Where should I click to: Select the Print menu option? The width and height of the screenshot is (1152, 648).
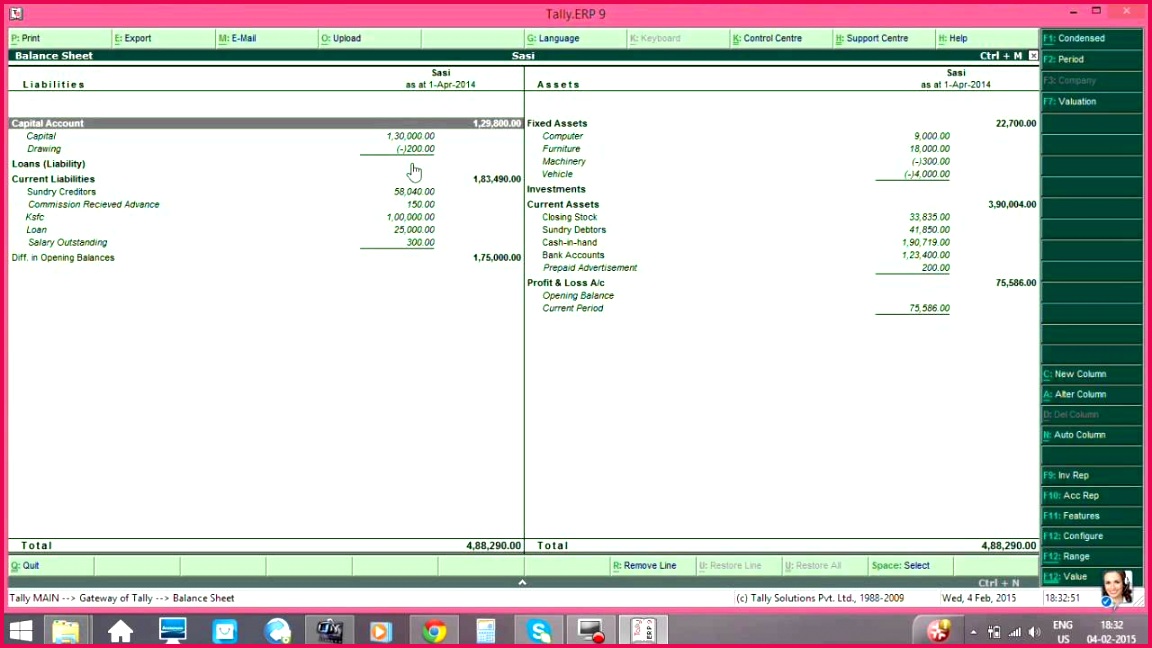pyautogui.click(x=30, y=39)
